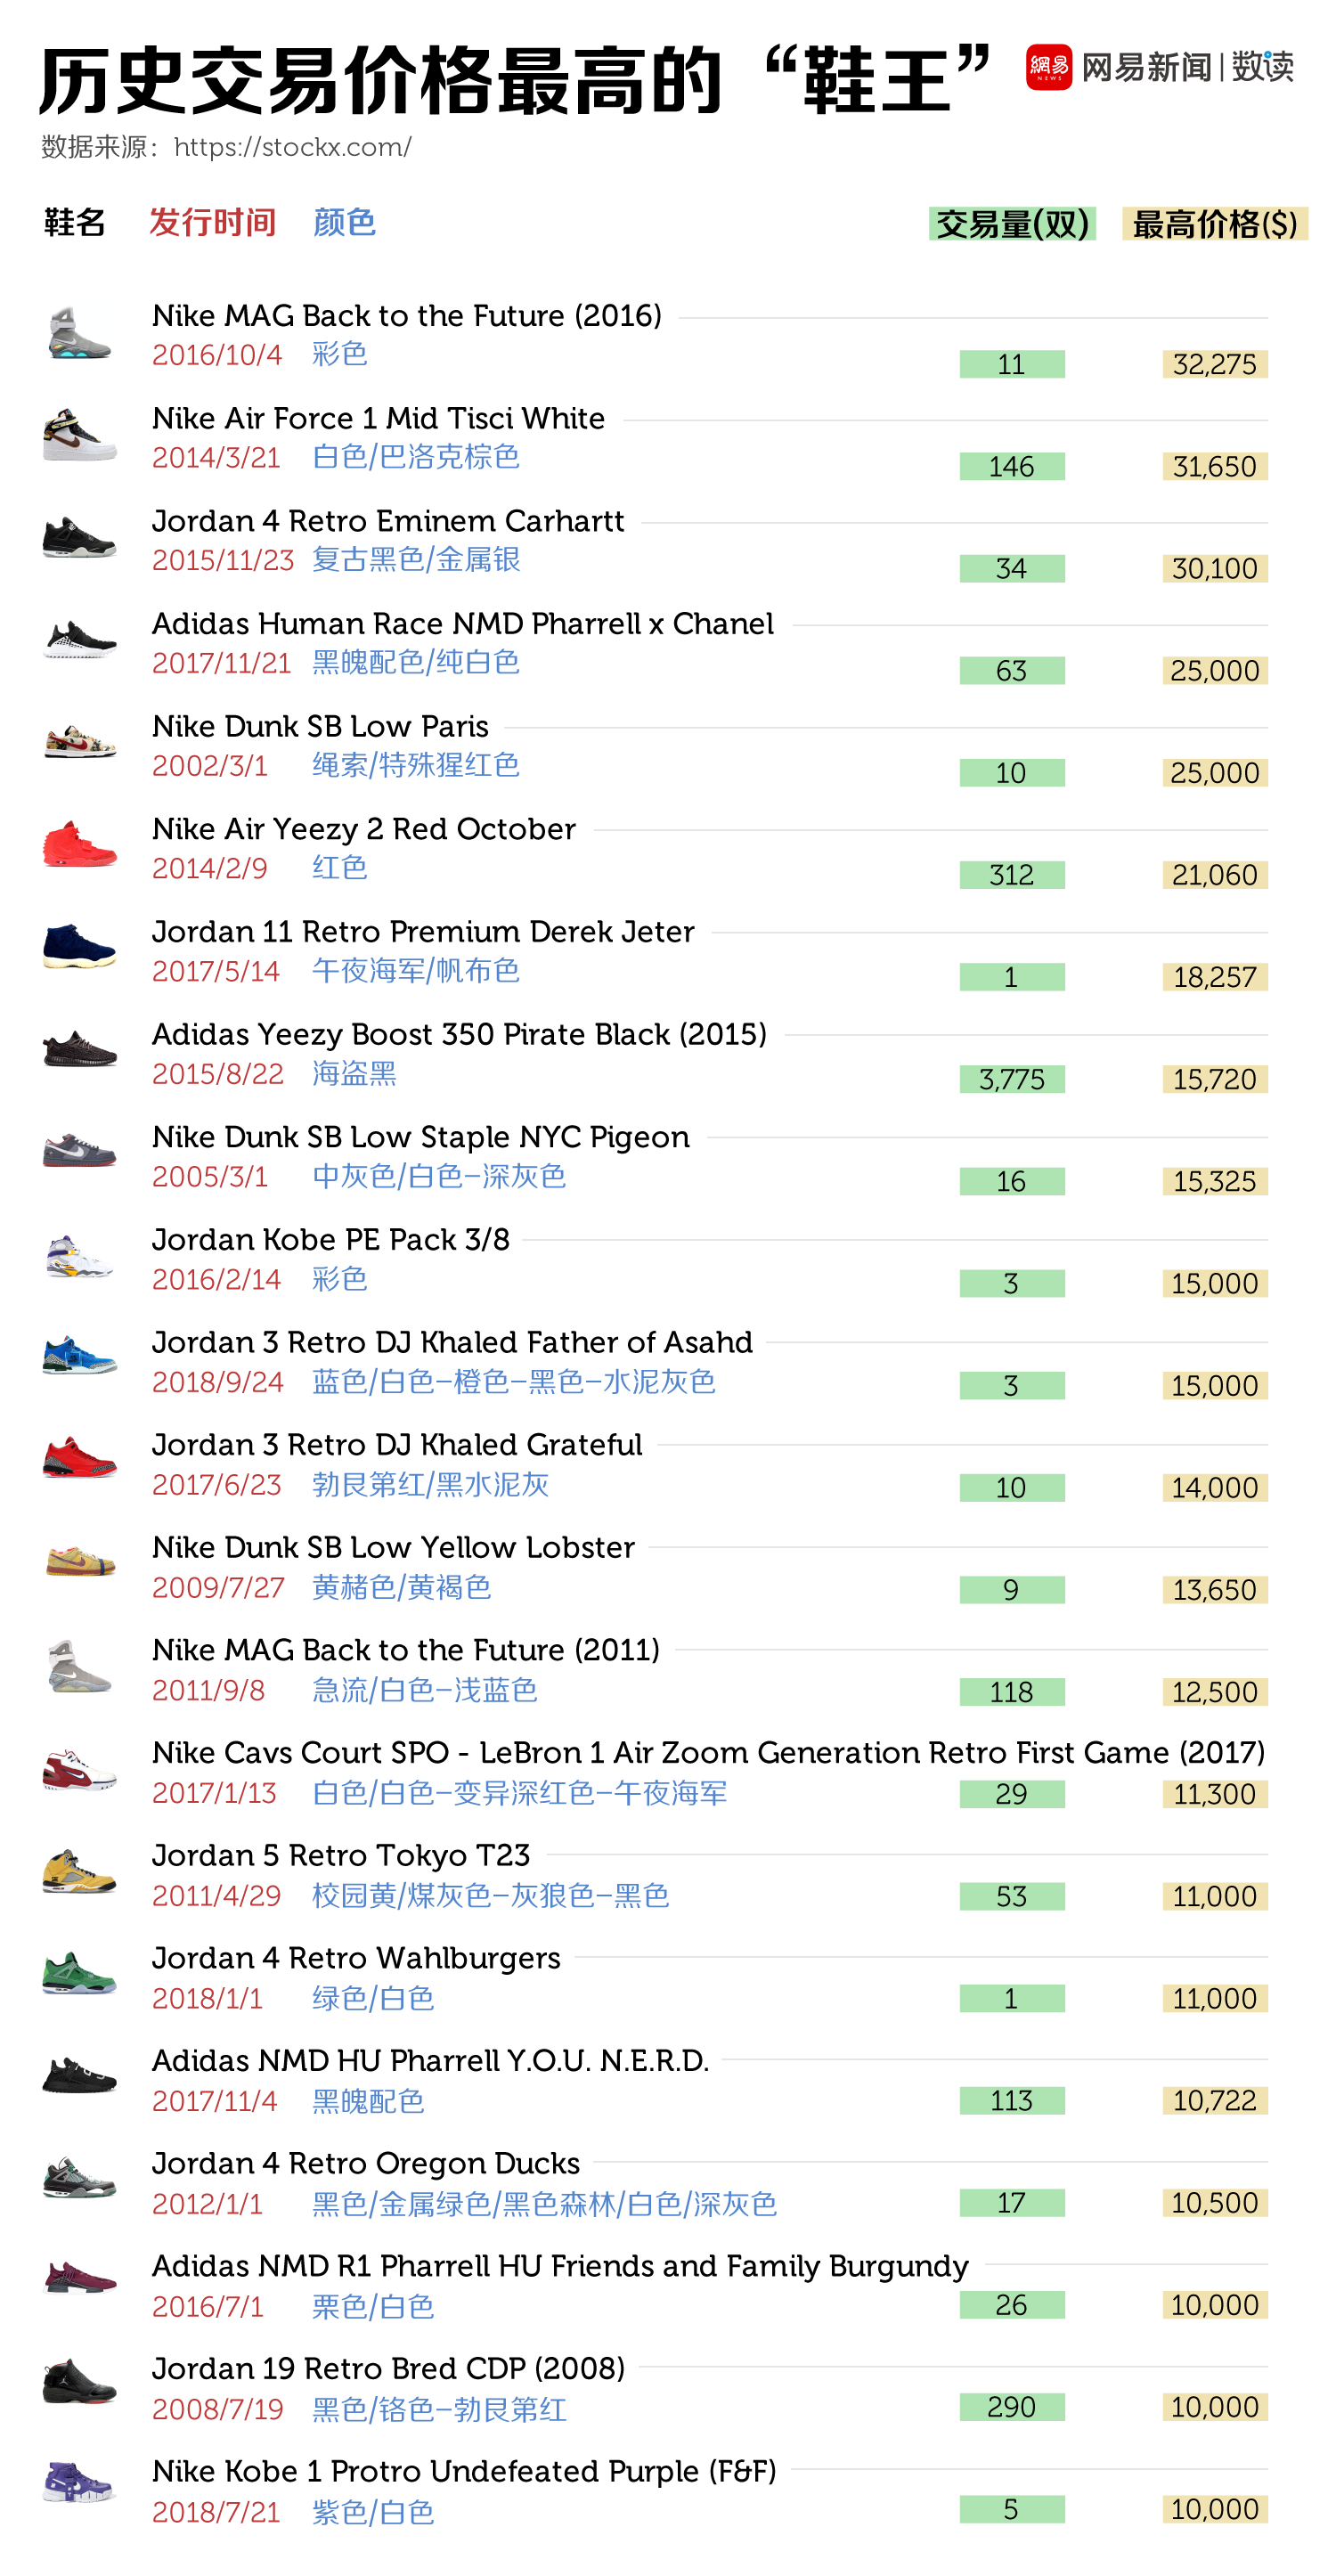Image resolution: width=1336 pixels, height=2576 pixels.
Task: Click the stockx.com source link
Action: (292, 147)
